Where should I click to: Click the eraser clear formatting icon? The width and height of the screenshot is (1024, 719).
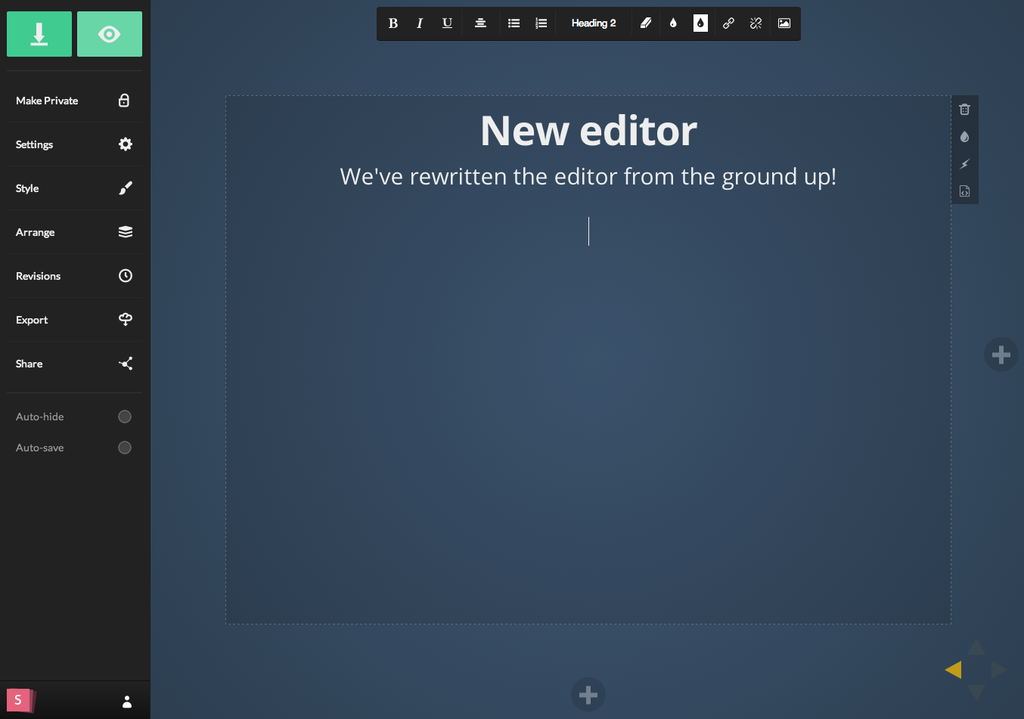(x=646, y=23)
